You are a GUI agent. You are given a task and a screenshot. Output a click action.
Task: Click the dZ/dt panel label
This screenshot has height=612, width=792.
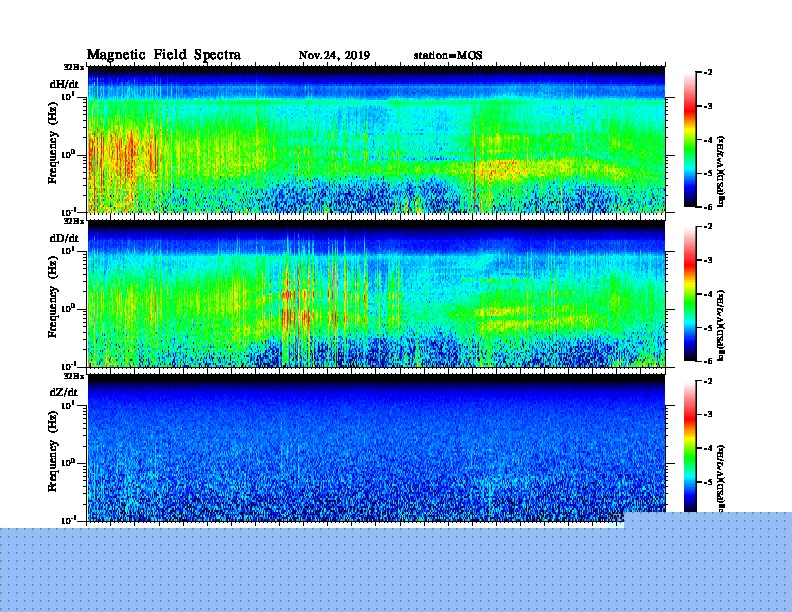click(x=64, y=392)
